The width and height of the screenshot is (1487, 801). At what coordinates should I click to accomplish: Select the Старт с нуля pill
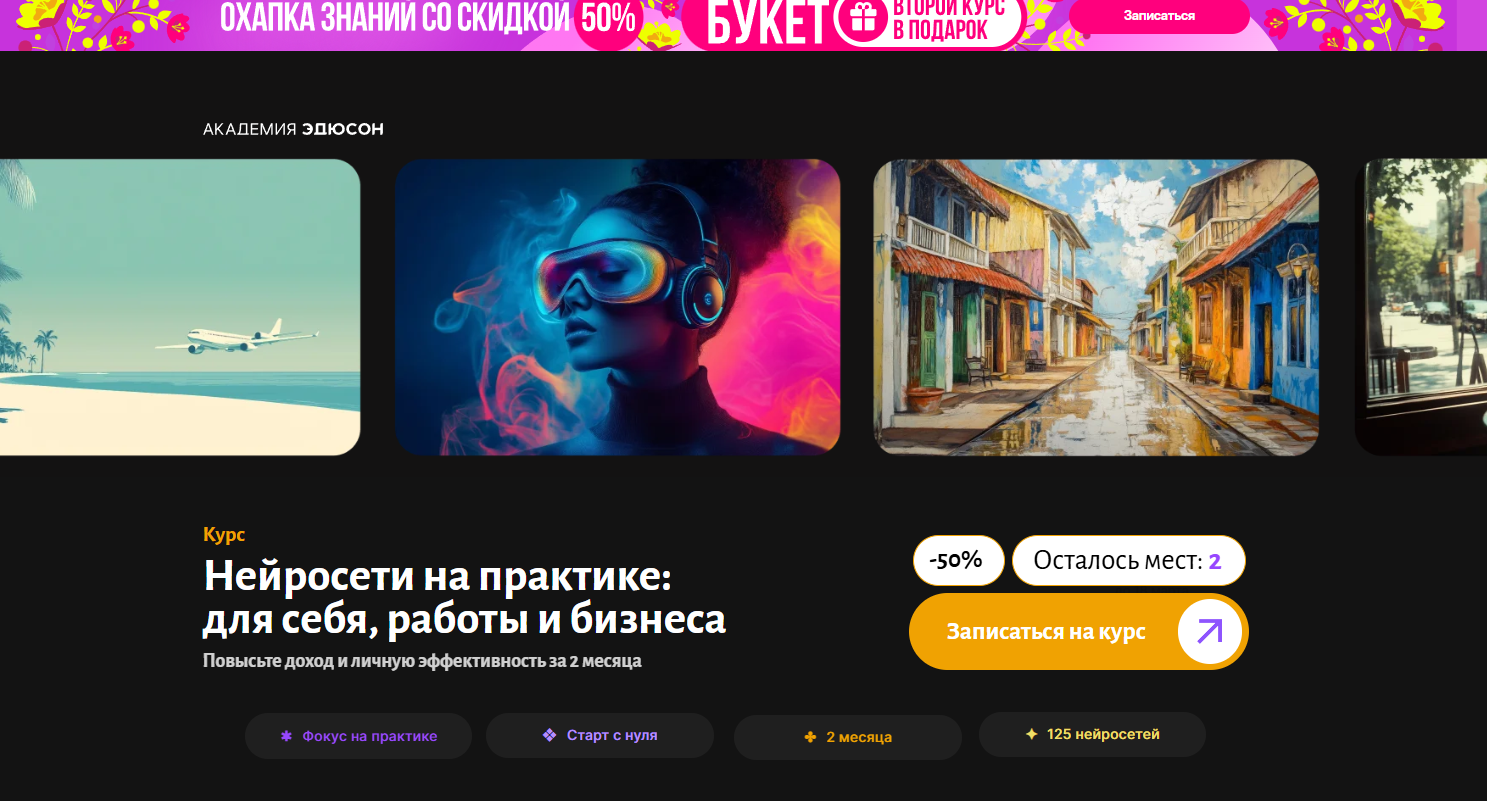(x=600, y=735)
